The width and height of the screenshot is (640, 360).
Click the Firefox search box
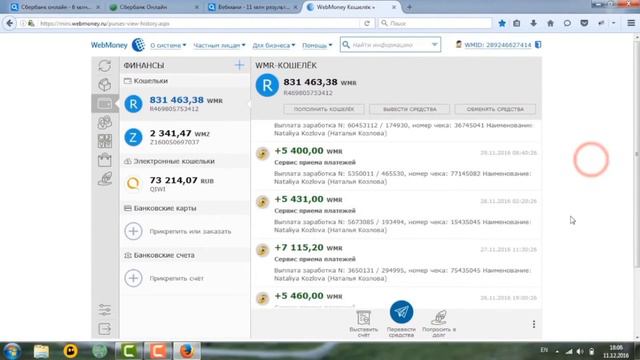[x=435, y=23]
